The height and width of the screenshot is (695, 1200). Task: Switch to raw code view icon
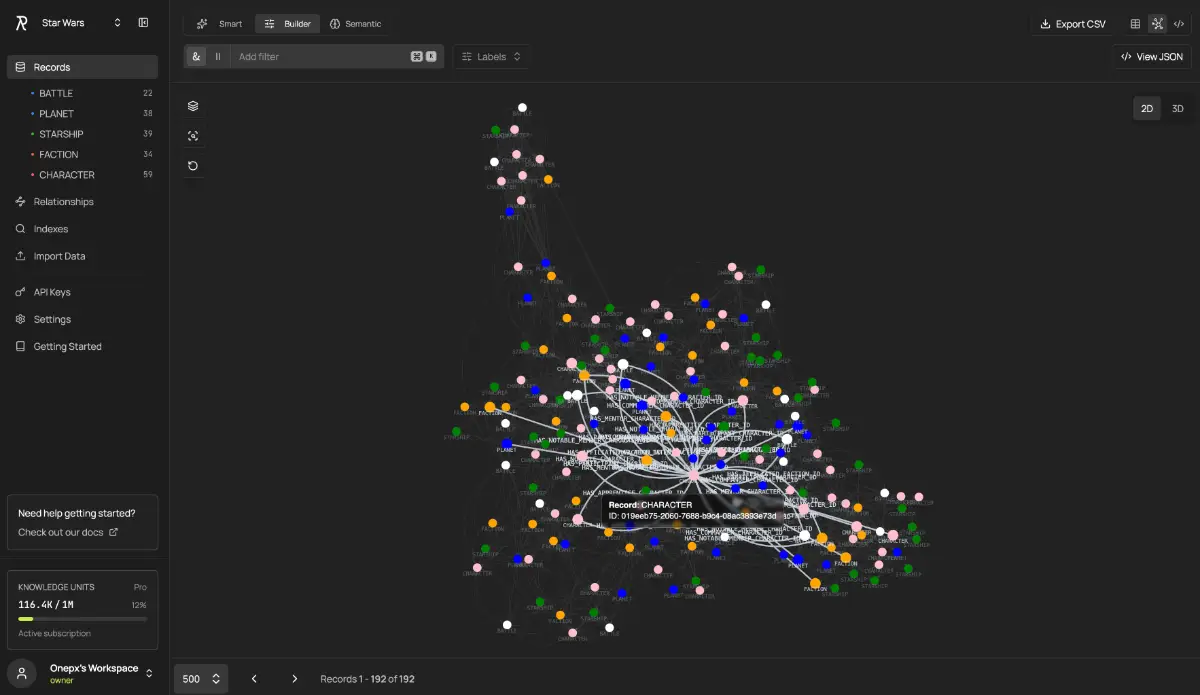pos(1179,24)
